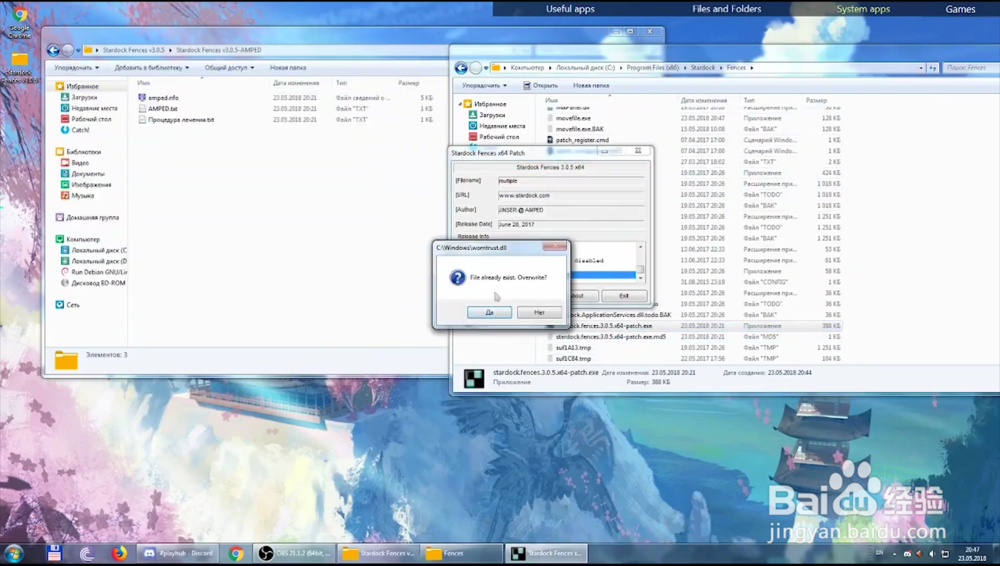Open Загрузки in AMPED window sidebar
The height and width of the screenshot is (566, 1000).
pos(84,97)
